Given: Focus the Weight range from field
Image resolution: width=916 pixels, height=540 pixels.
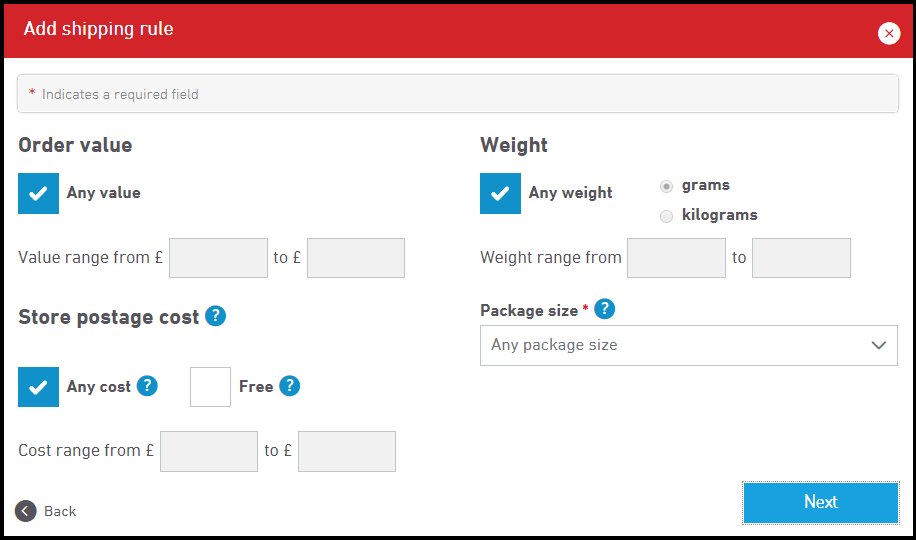Looking at the screenshot, I should pyautogui.click(x=676, y=258).
